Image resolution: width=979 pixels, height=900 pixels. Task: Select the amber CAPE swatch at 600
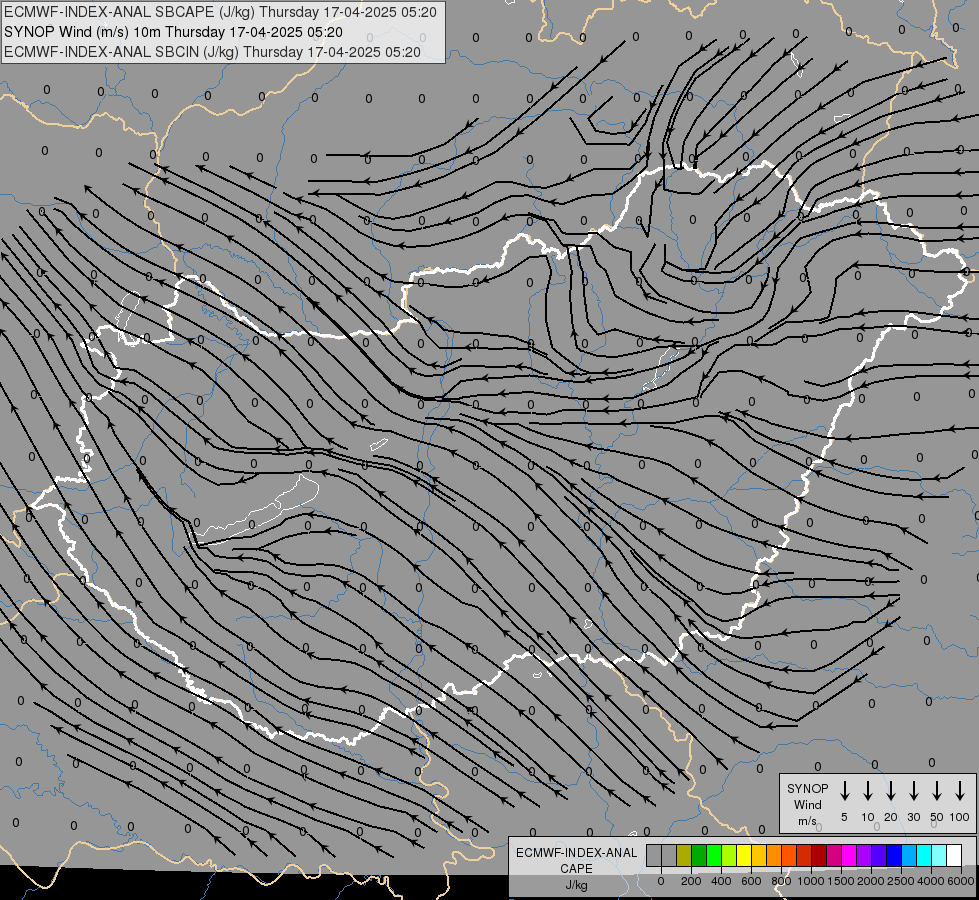pyautogui.click(x=759, y=855)
